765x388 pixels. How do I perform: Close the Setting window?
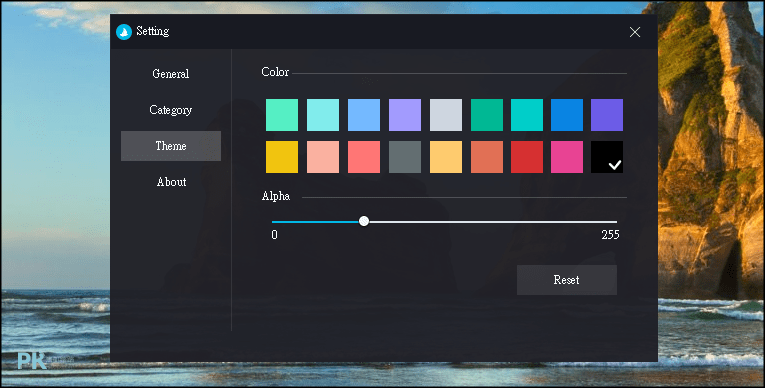click(635, 32)
